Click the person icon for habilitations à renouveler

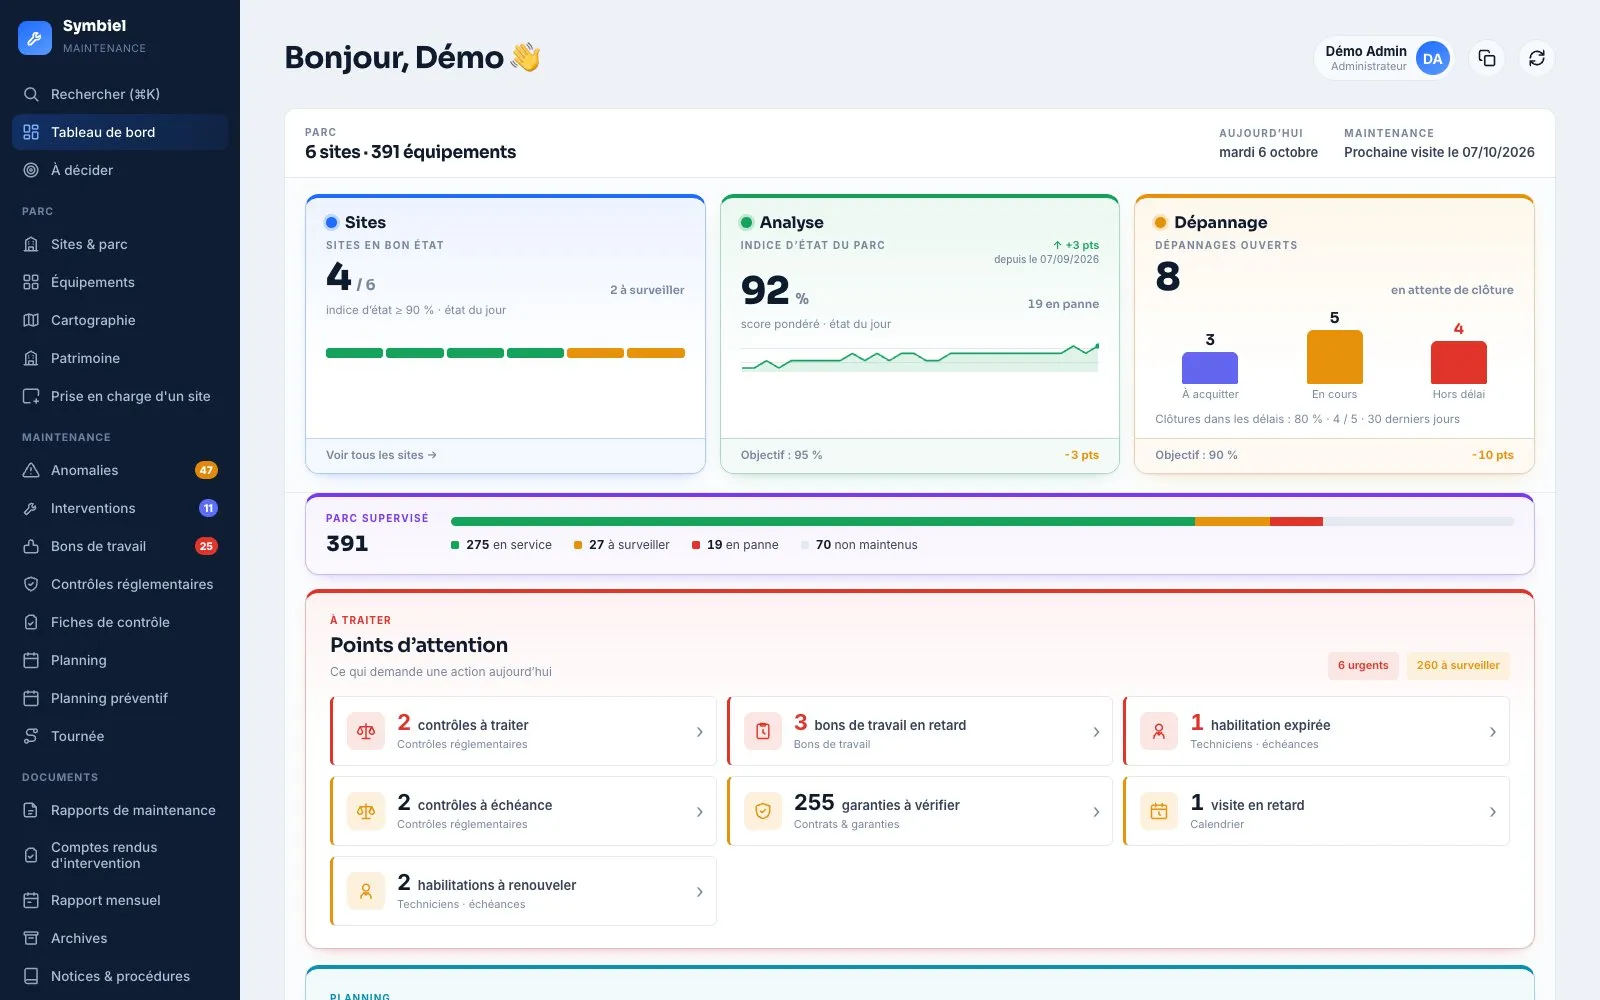click(x=366, y=891)
